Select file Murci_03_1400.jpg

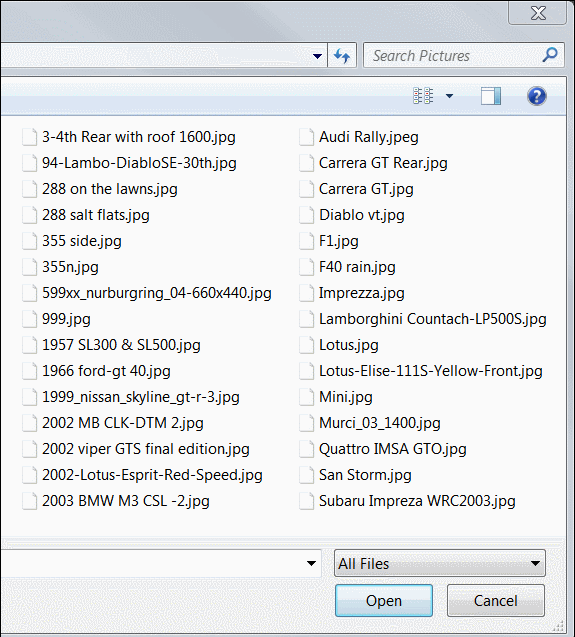pos(370,423)
